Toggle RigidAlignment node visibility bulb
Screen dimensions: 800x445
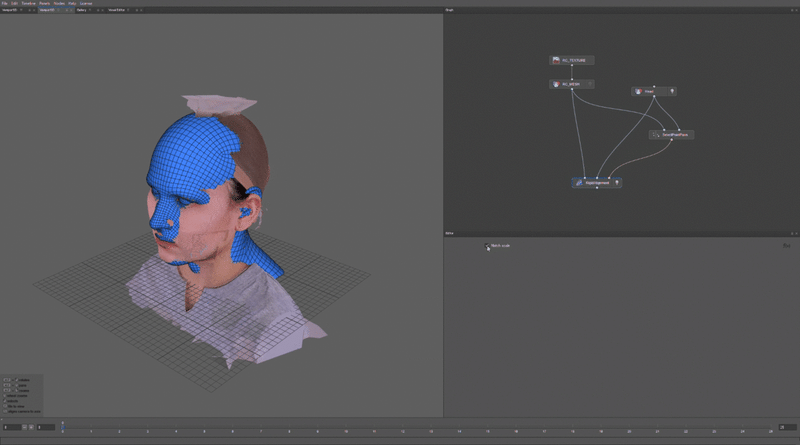click(x=617, y=183)
